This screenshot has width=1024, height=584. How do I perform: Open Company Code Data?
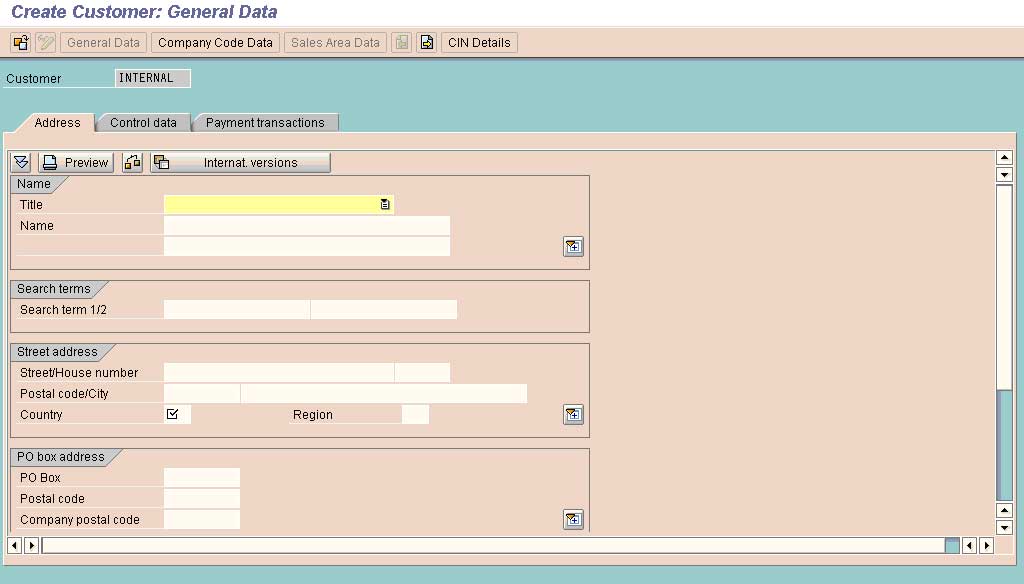215,42
